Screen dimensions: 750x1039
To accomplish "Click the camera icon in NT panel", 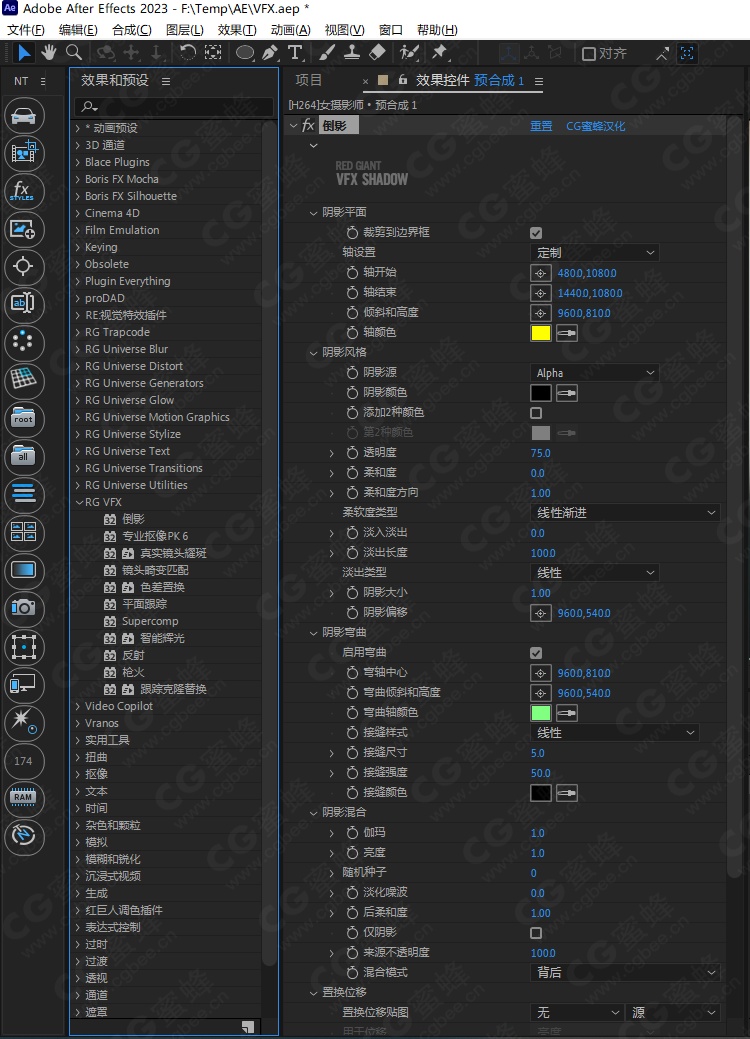I will pyautogui.click(x=24, y=608).
